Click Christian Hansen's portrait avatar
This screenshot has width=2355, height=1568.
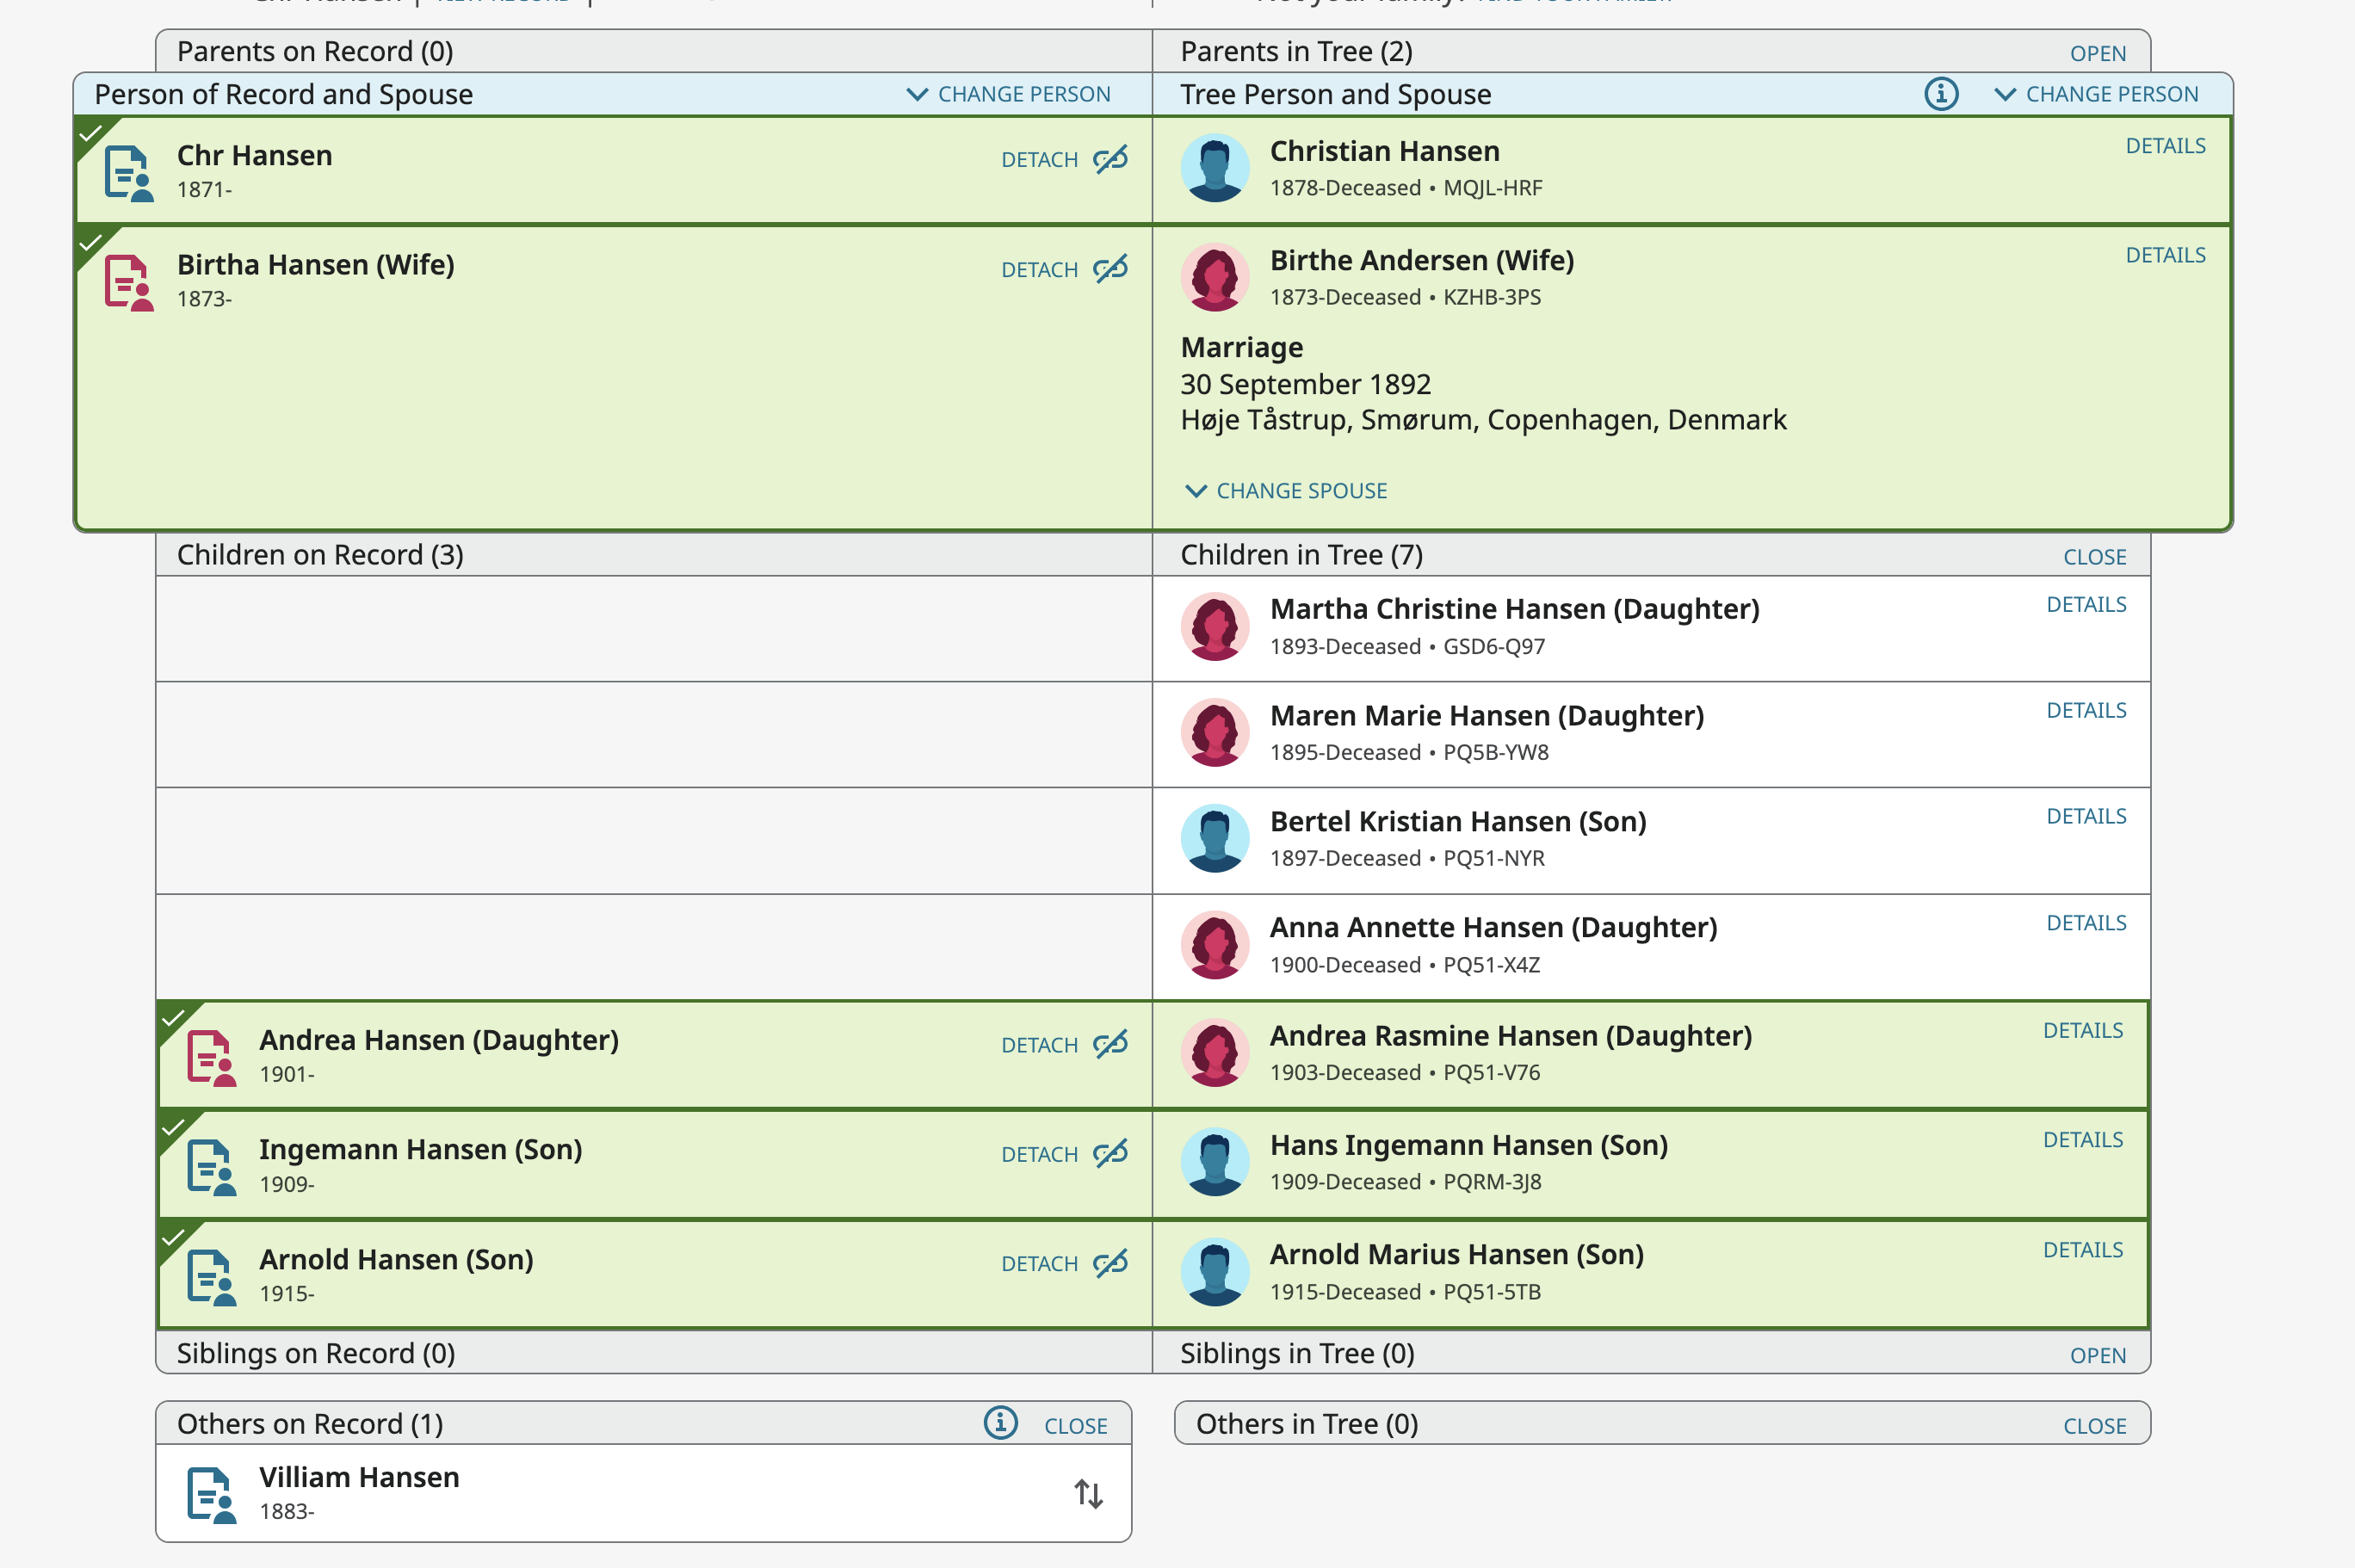pos(1214,167)
